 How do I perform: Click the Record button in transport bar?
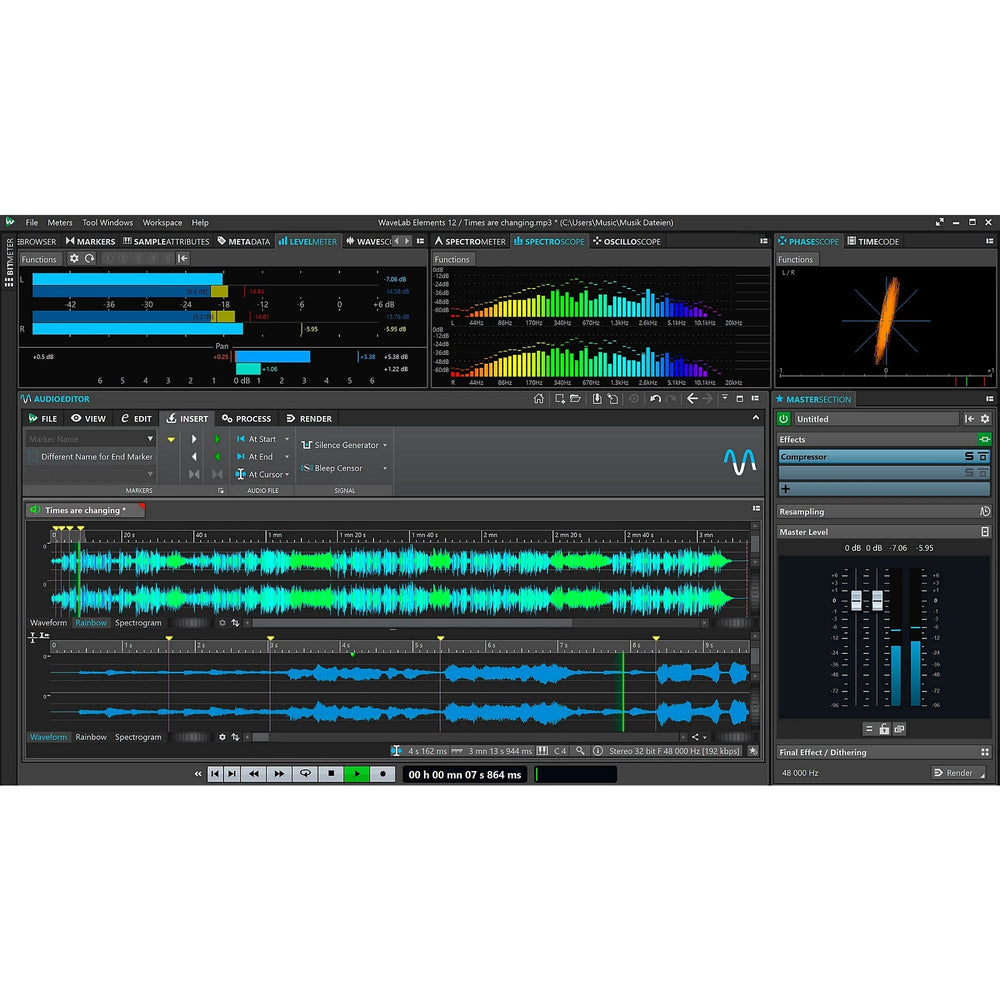click(382, 774)
